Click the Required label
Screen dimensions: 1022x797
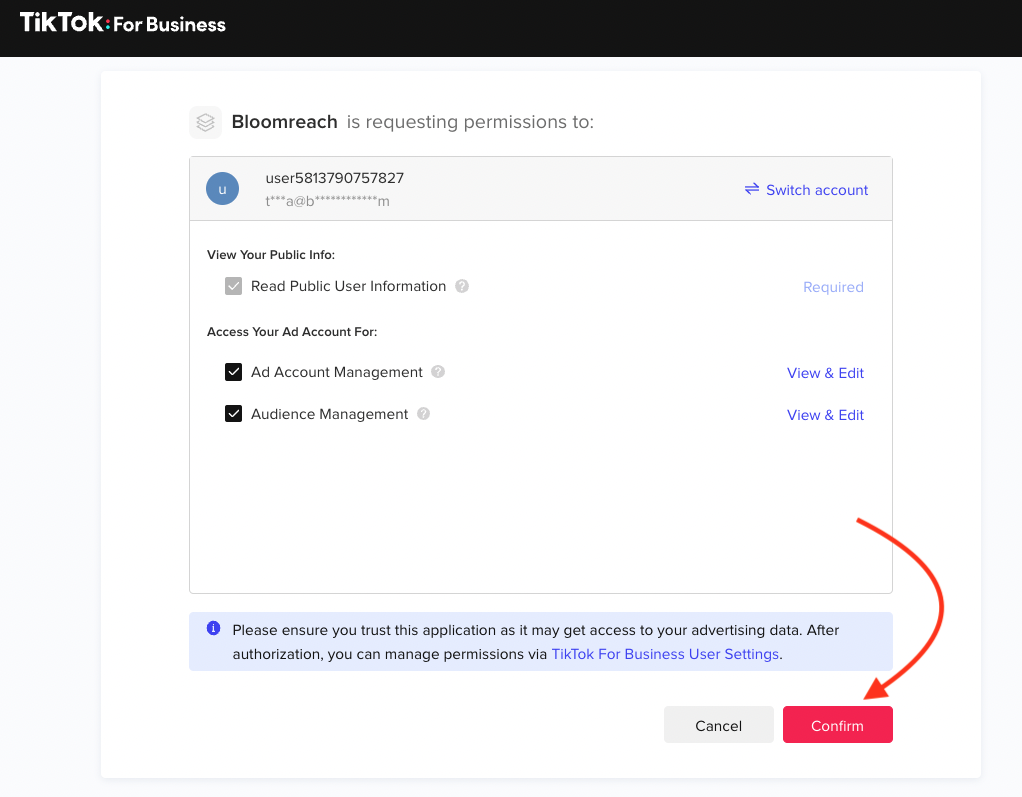pos(833,287)
